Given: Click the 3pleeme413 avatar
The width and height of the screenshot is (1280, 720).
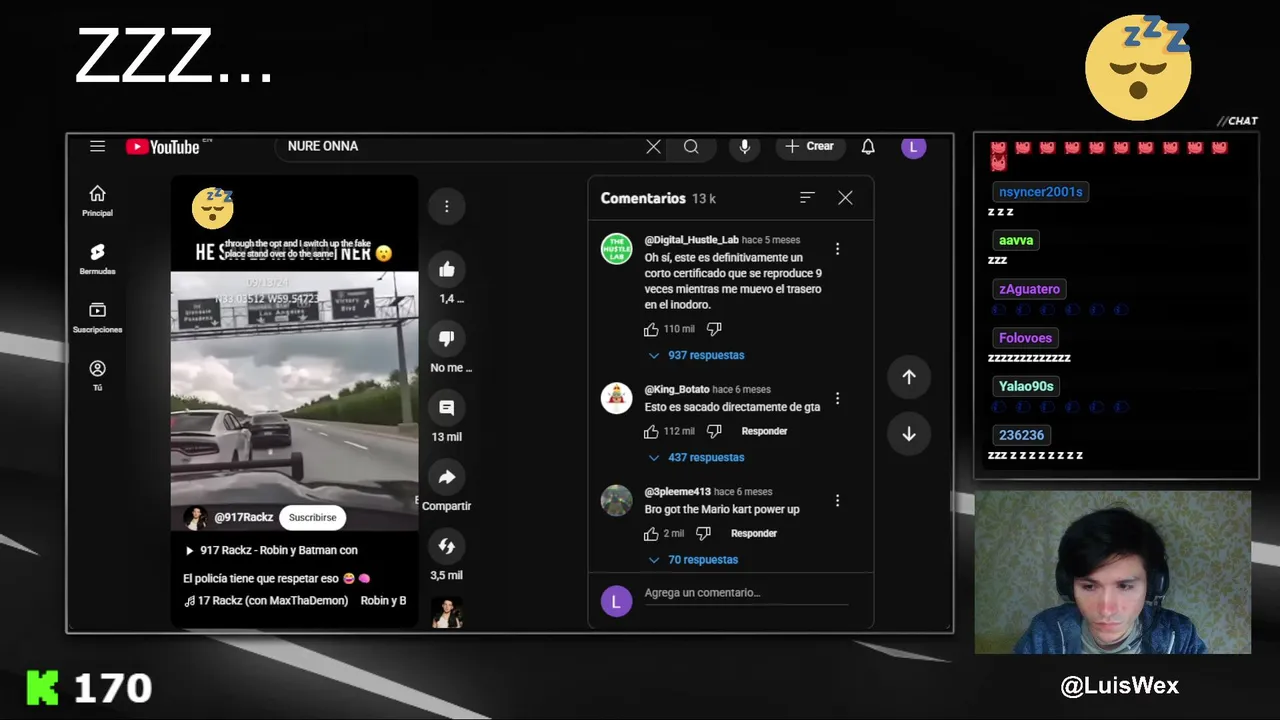Looking at the screenshot, I should click(x=616, y=500).
